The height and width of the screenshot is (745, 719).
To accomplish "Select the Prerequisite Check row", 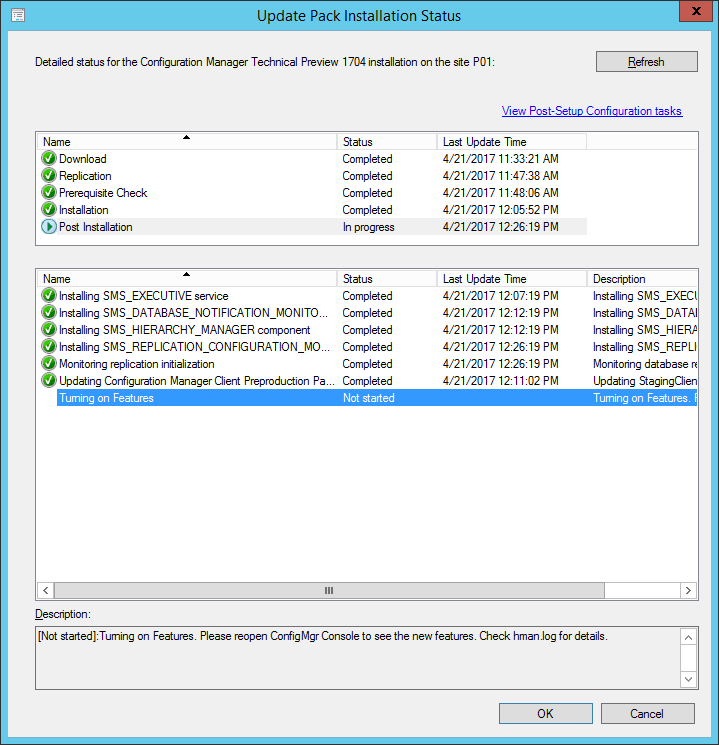I will coord(312,192).
